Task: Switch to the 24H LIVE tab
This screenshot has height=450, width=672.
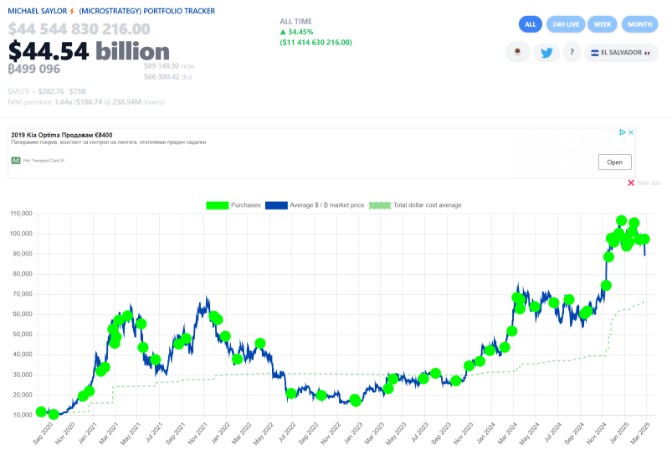Action: tap(565, 24)
